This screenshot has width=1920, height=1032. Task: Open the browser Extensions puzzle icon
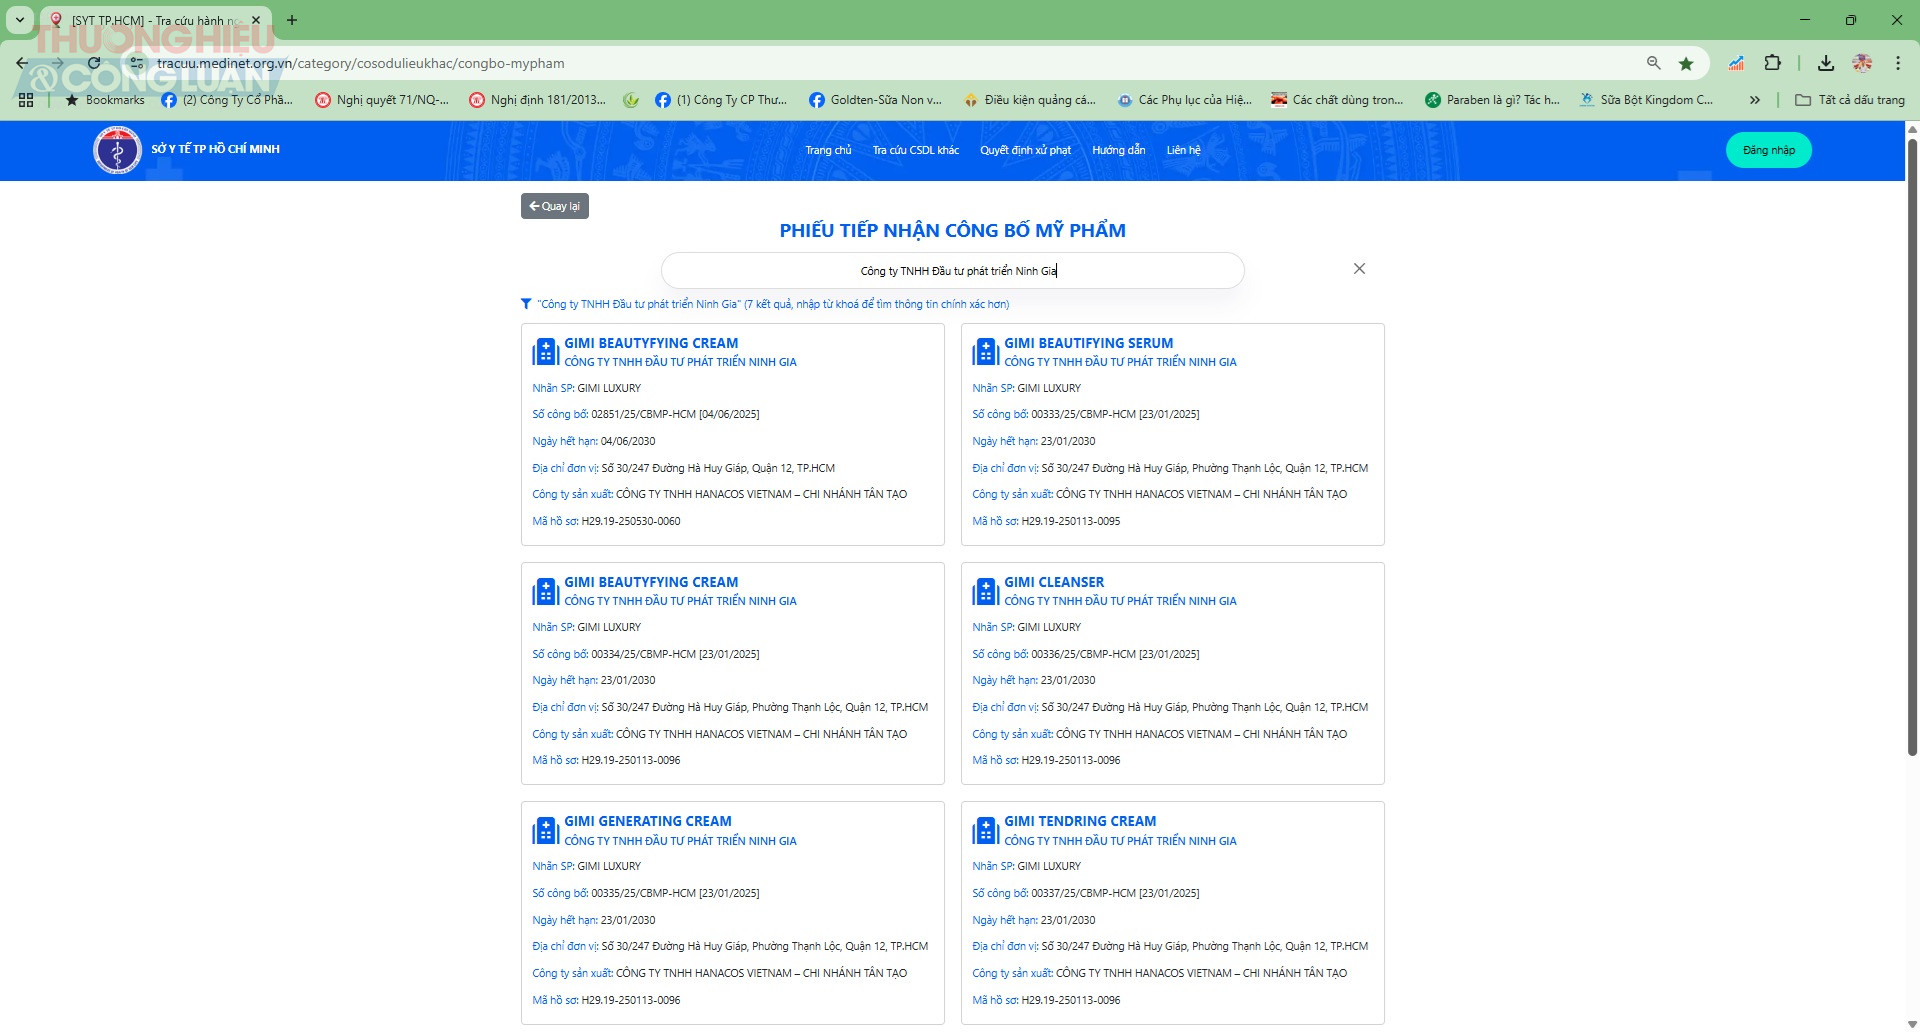(x=1772, y=63)
